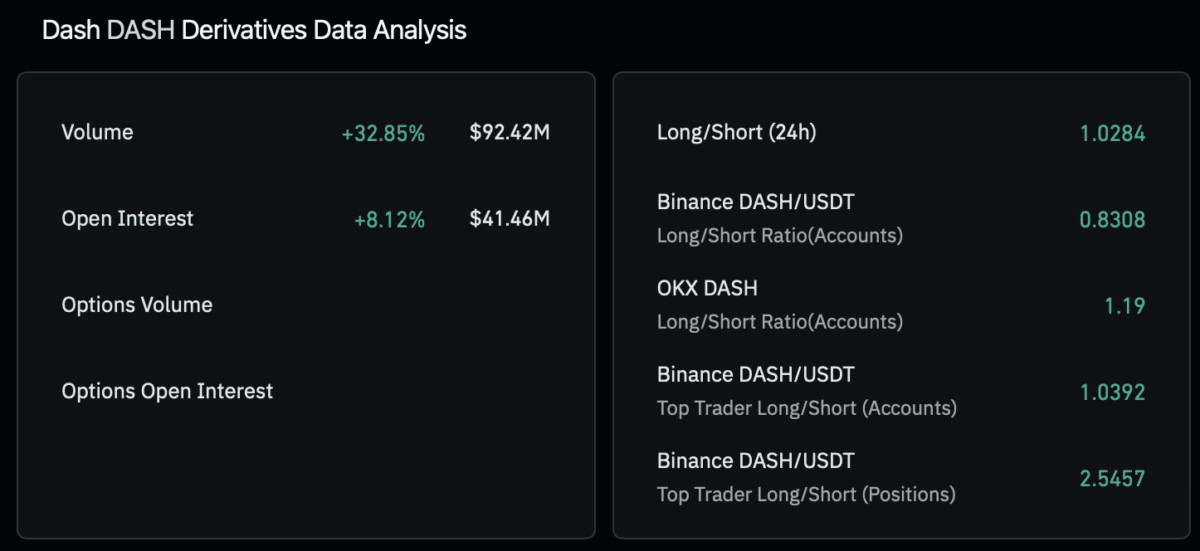Click the 2.5457 positions ratio value

tap(1112, 478)
